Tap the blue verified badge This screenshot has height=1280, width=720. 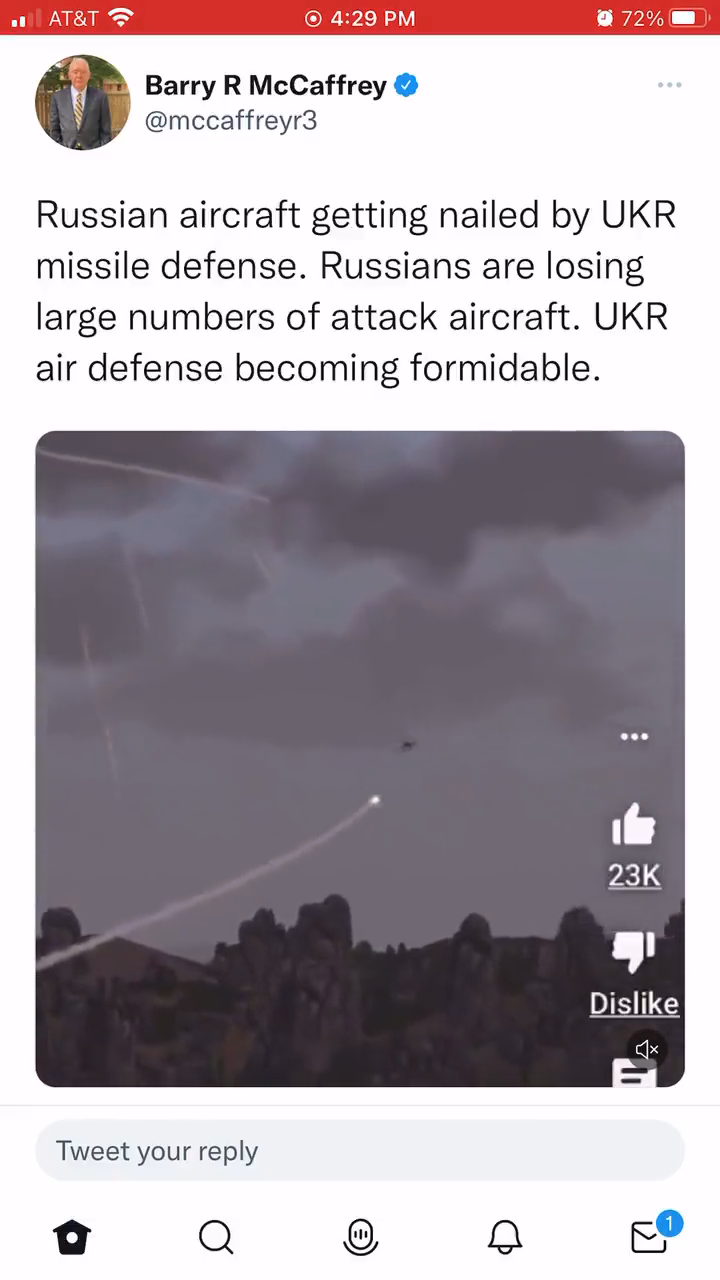(406, 86)
